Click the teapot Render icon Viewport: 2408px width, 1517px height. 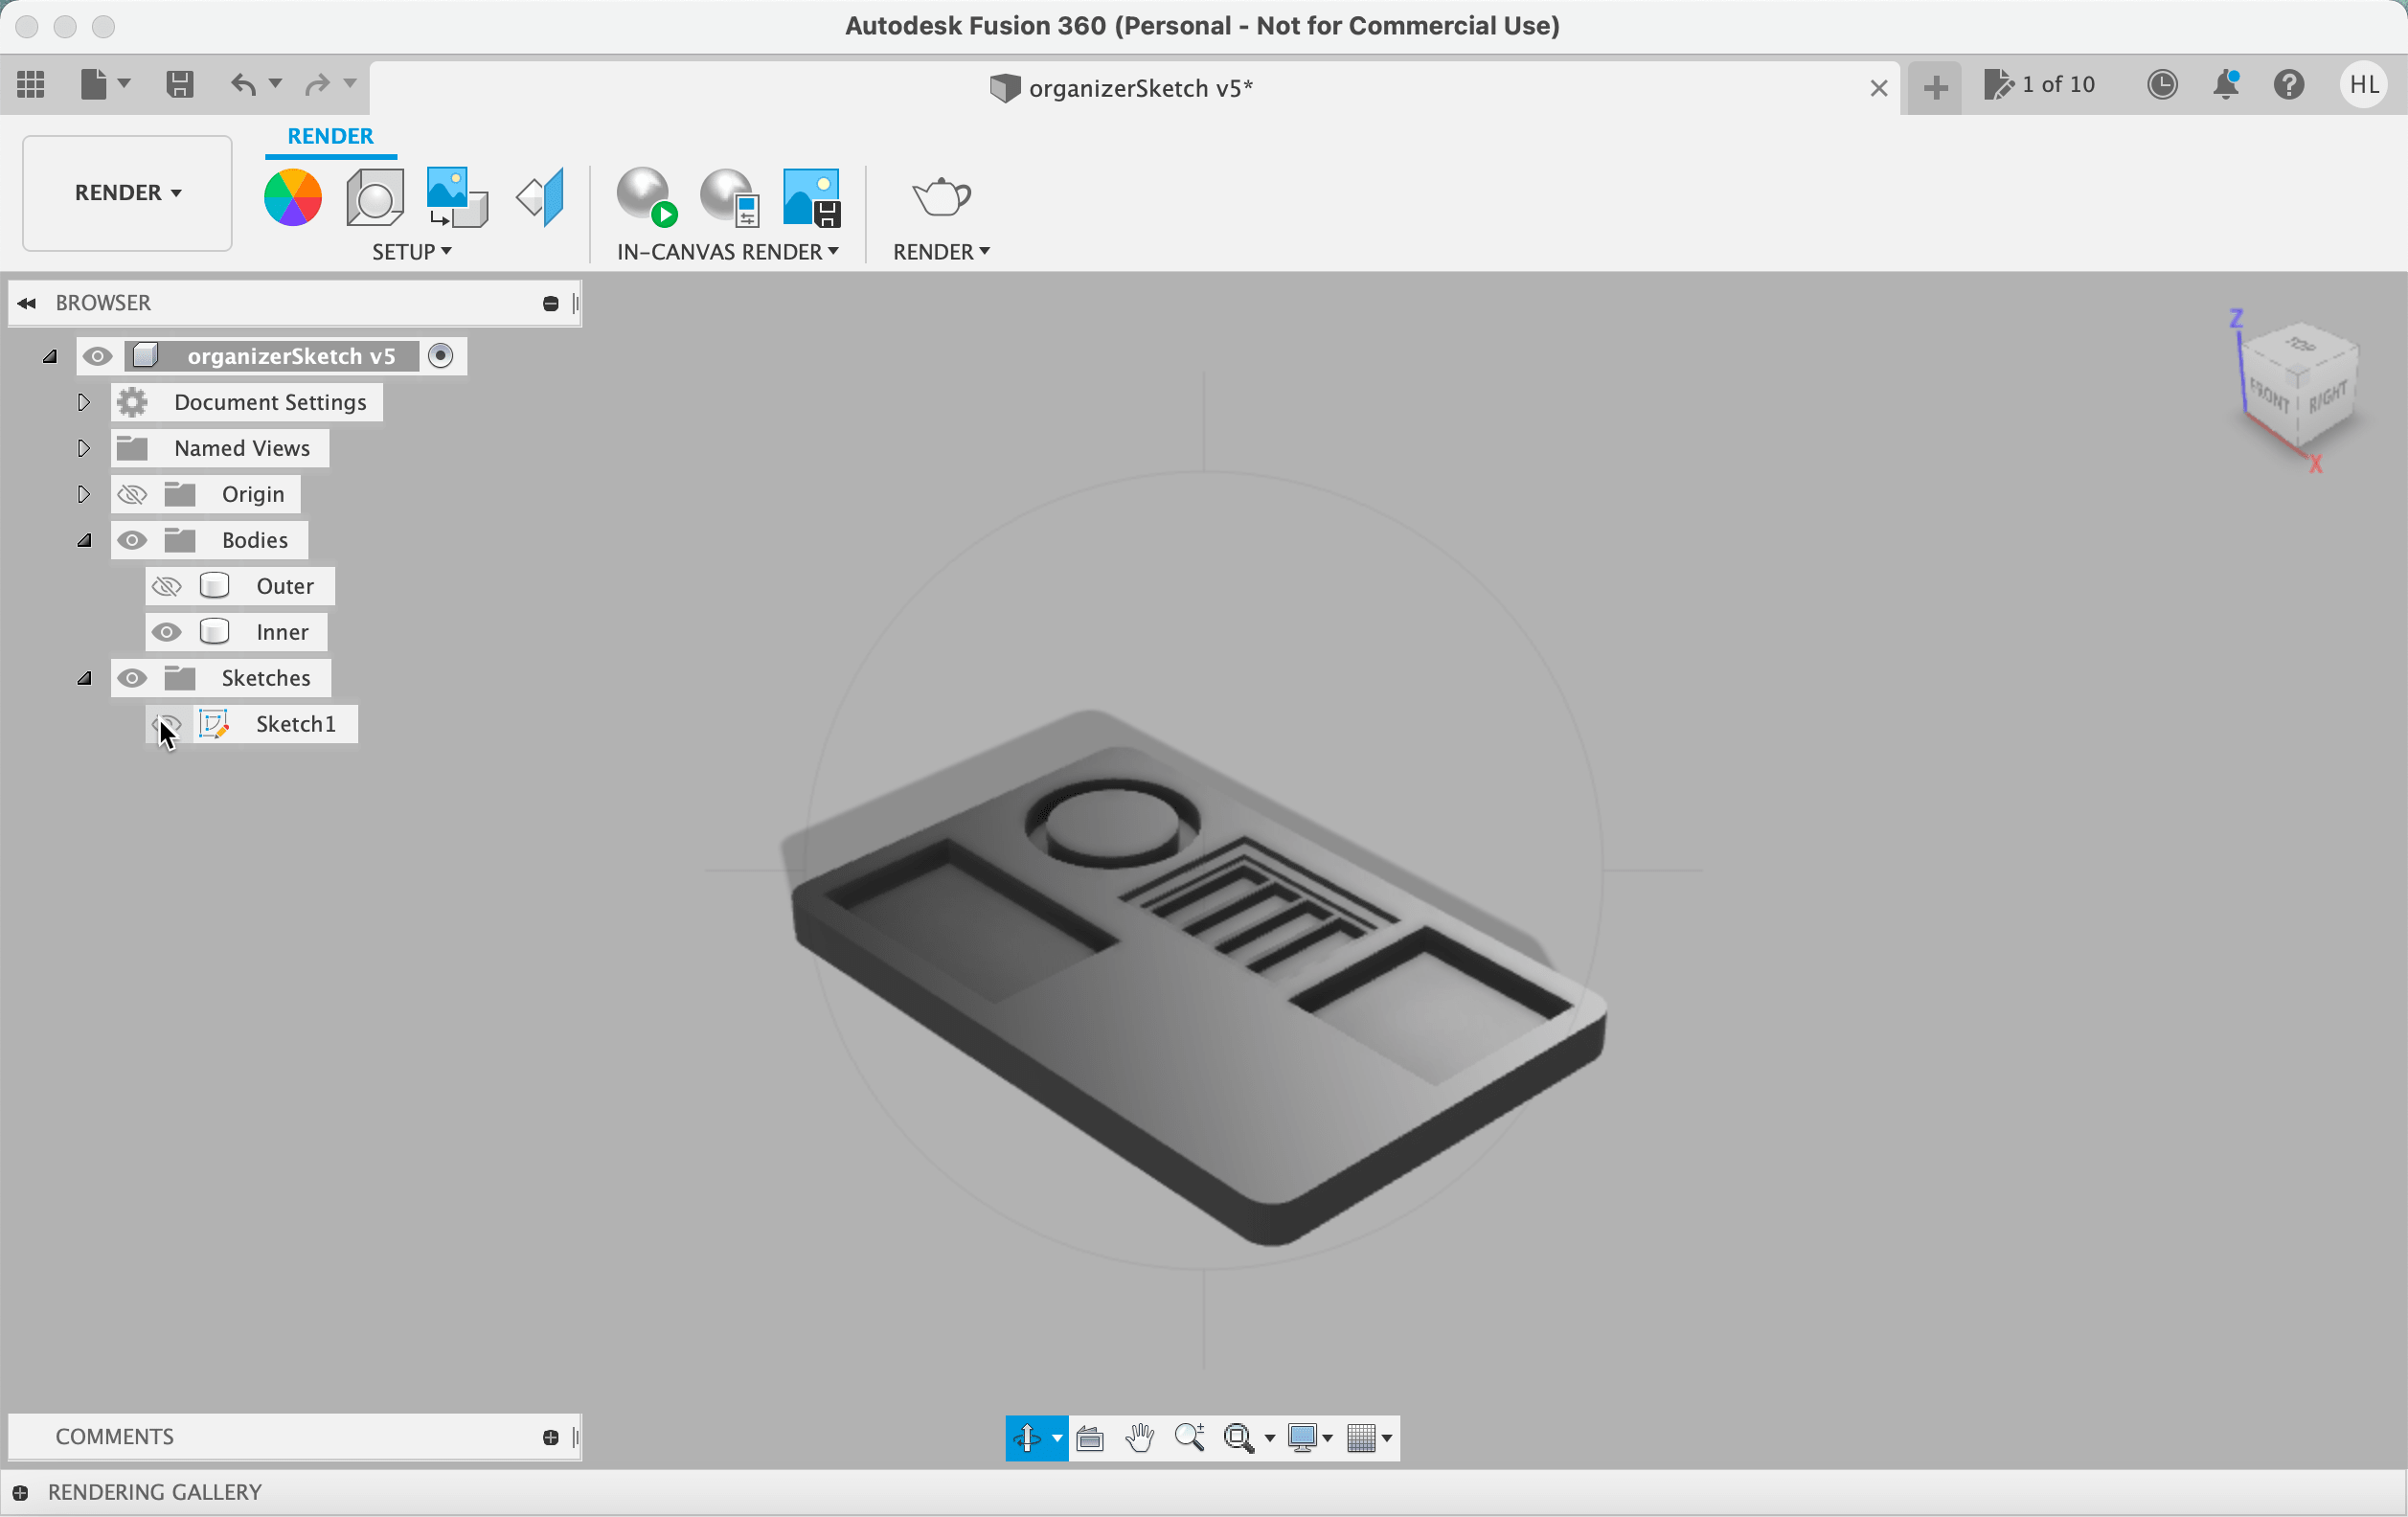(940, 197)
